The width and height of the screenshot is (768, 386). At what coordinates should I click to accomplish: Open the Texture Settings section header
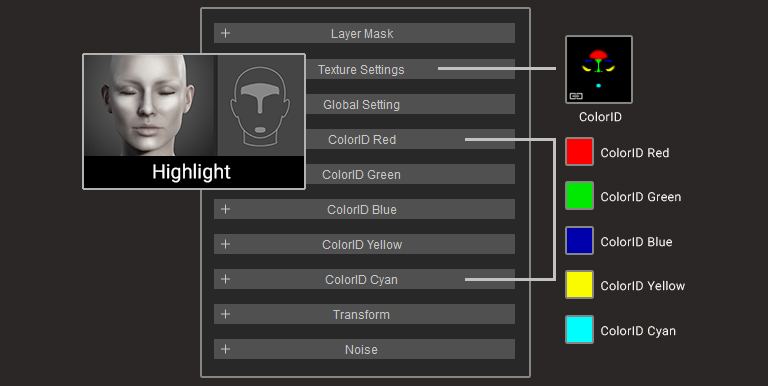410,69
